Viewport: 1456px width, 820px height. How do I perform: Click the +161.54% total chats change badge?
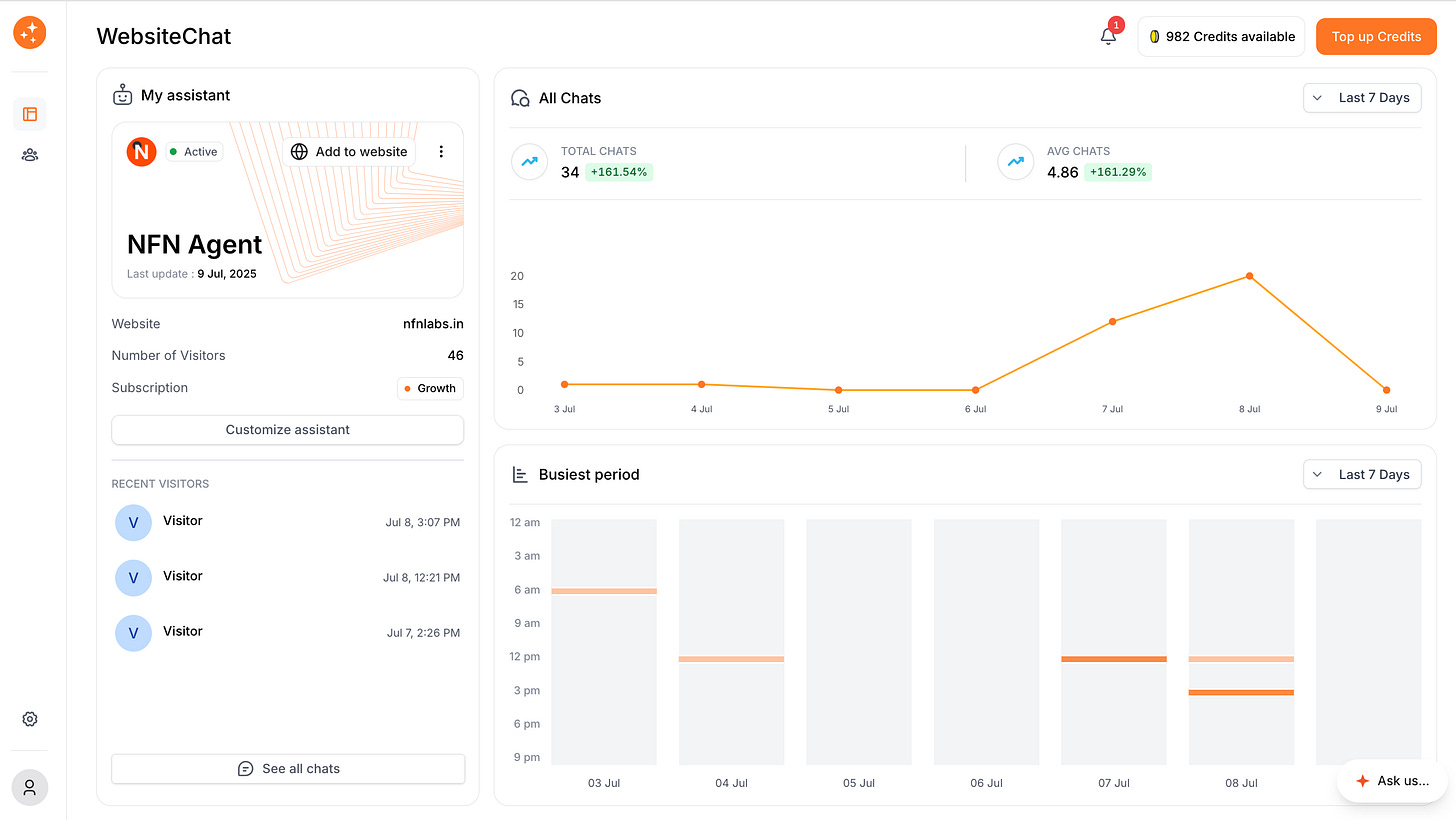click(x=619, y=172)
